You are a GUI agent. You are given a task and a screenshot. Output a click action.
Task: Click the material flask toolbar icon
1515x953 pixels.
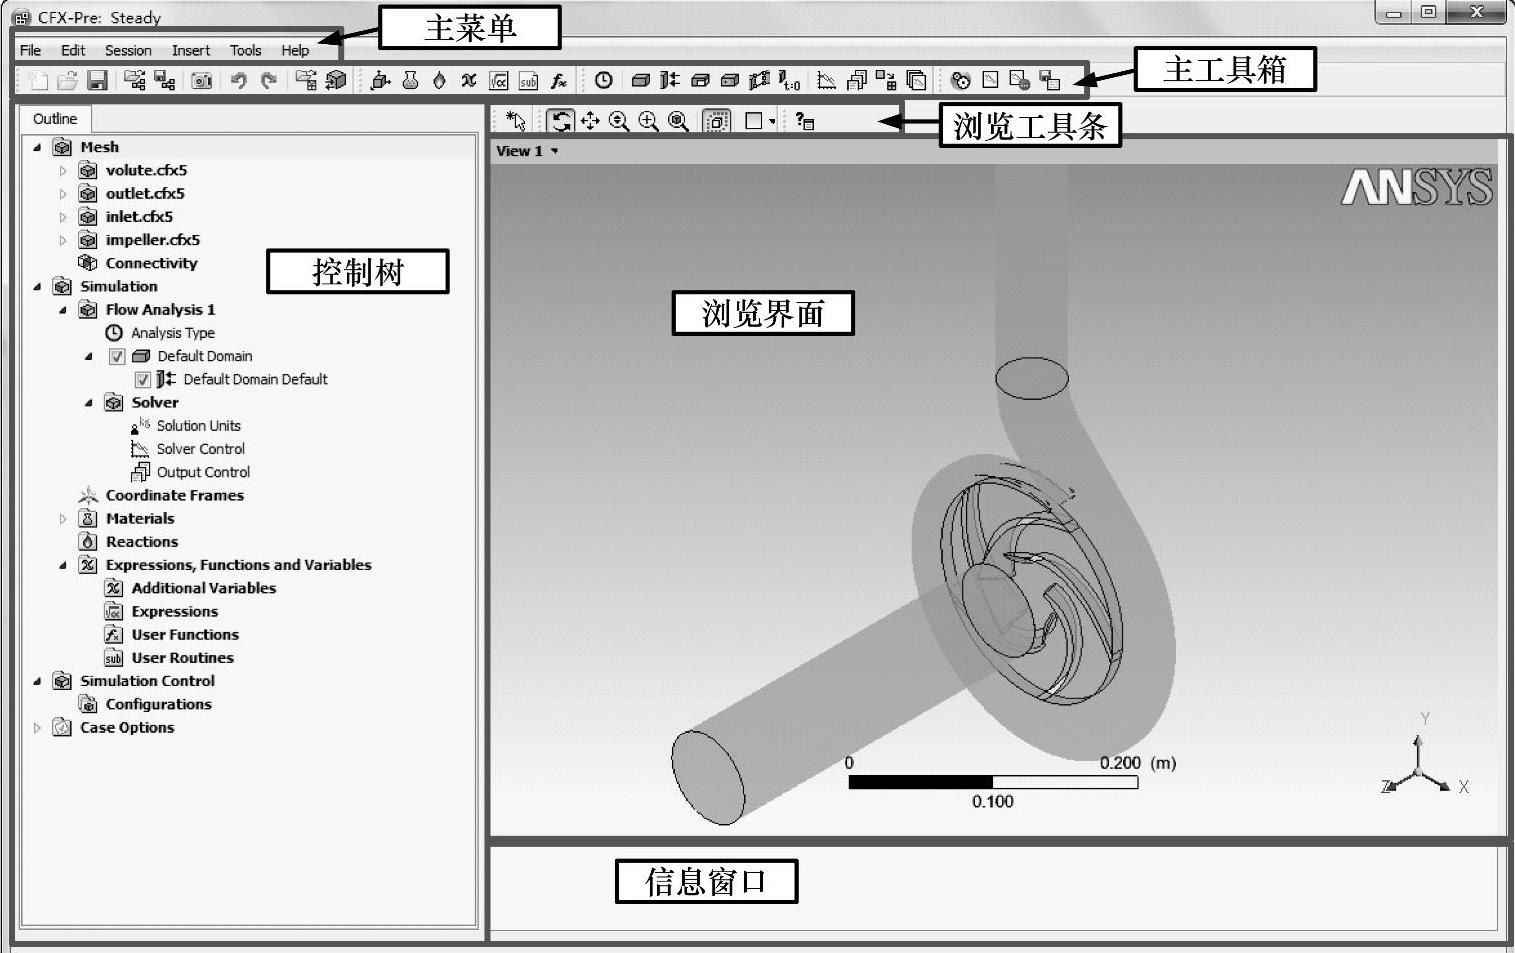(x=410, y=81)
